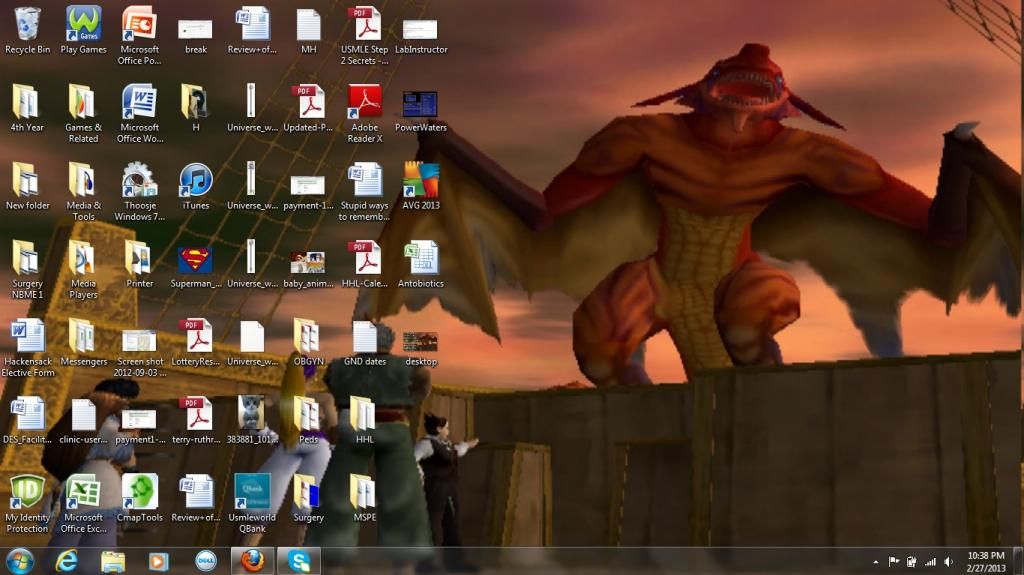Switch to Firefox in the taskbar
The width and height of the screenshot is (1024, 575).
252,561
